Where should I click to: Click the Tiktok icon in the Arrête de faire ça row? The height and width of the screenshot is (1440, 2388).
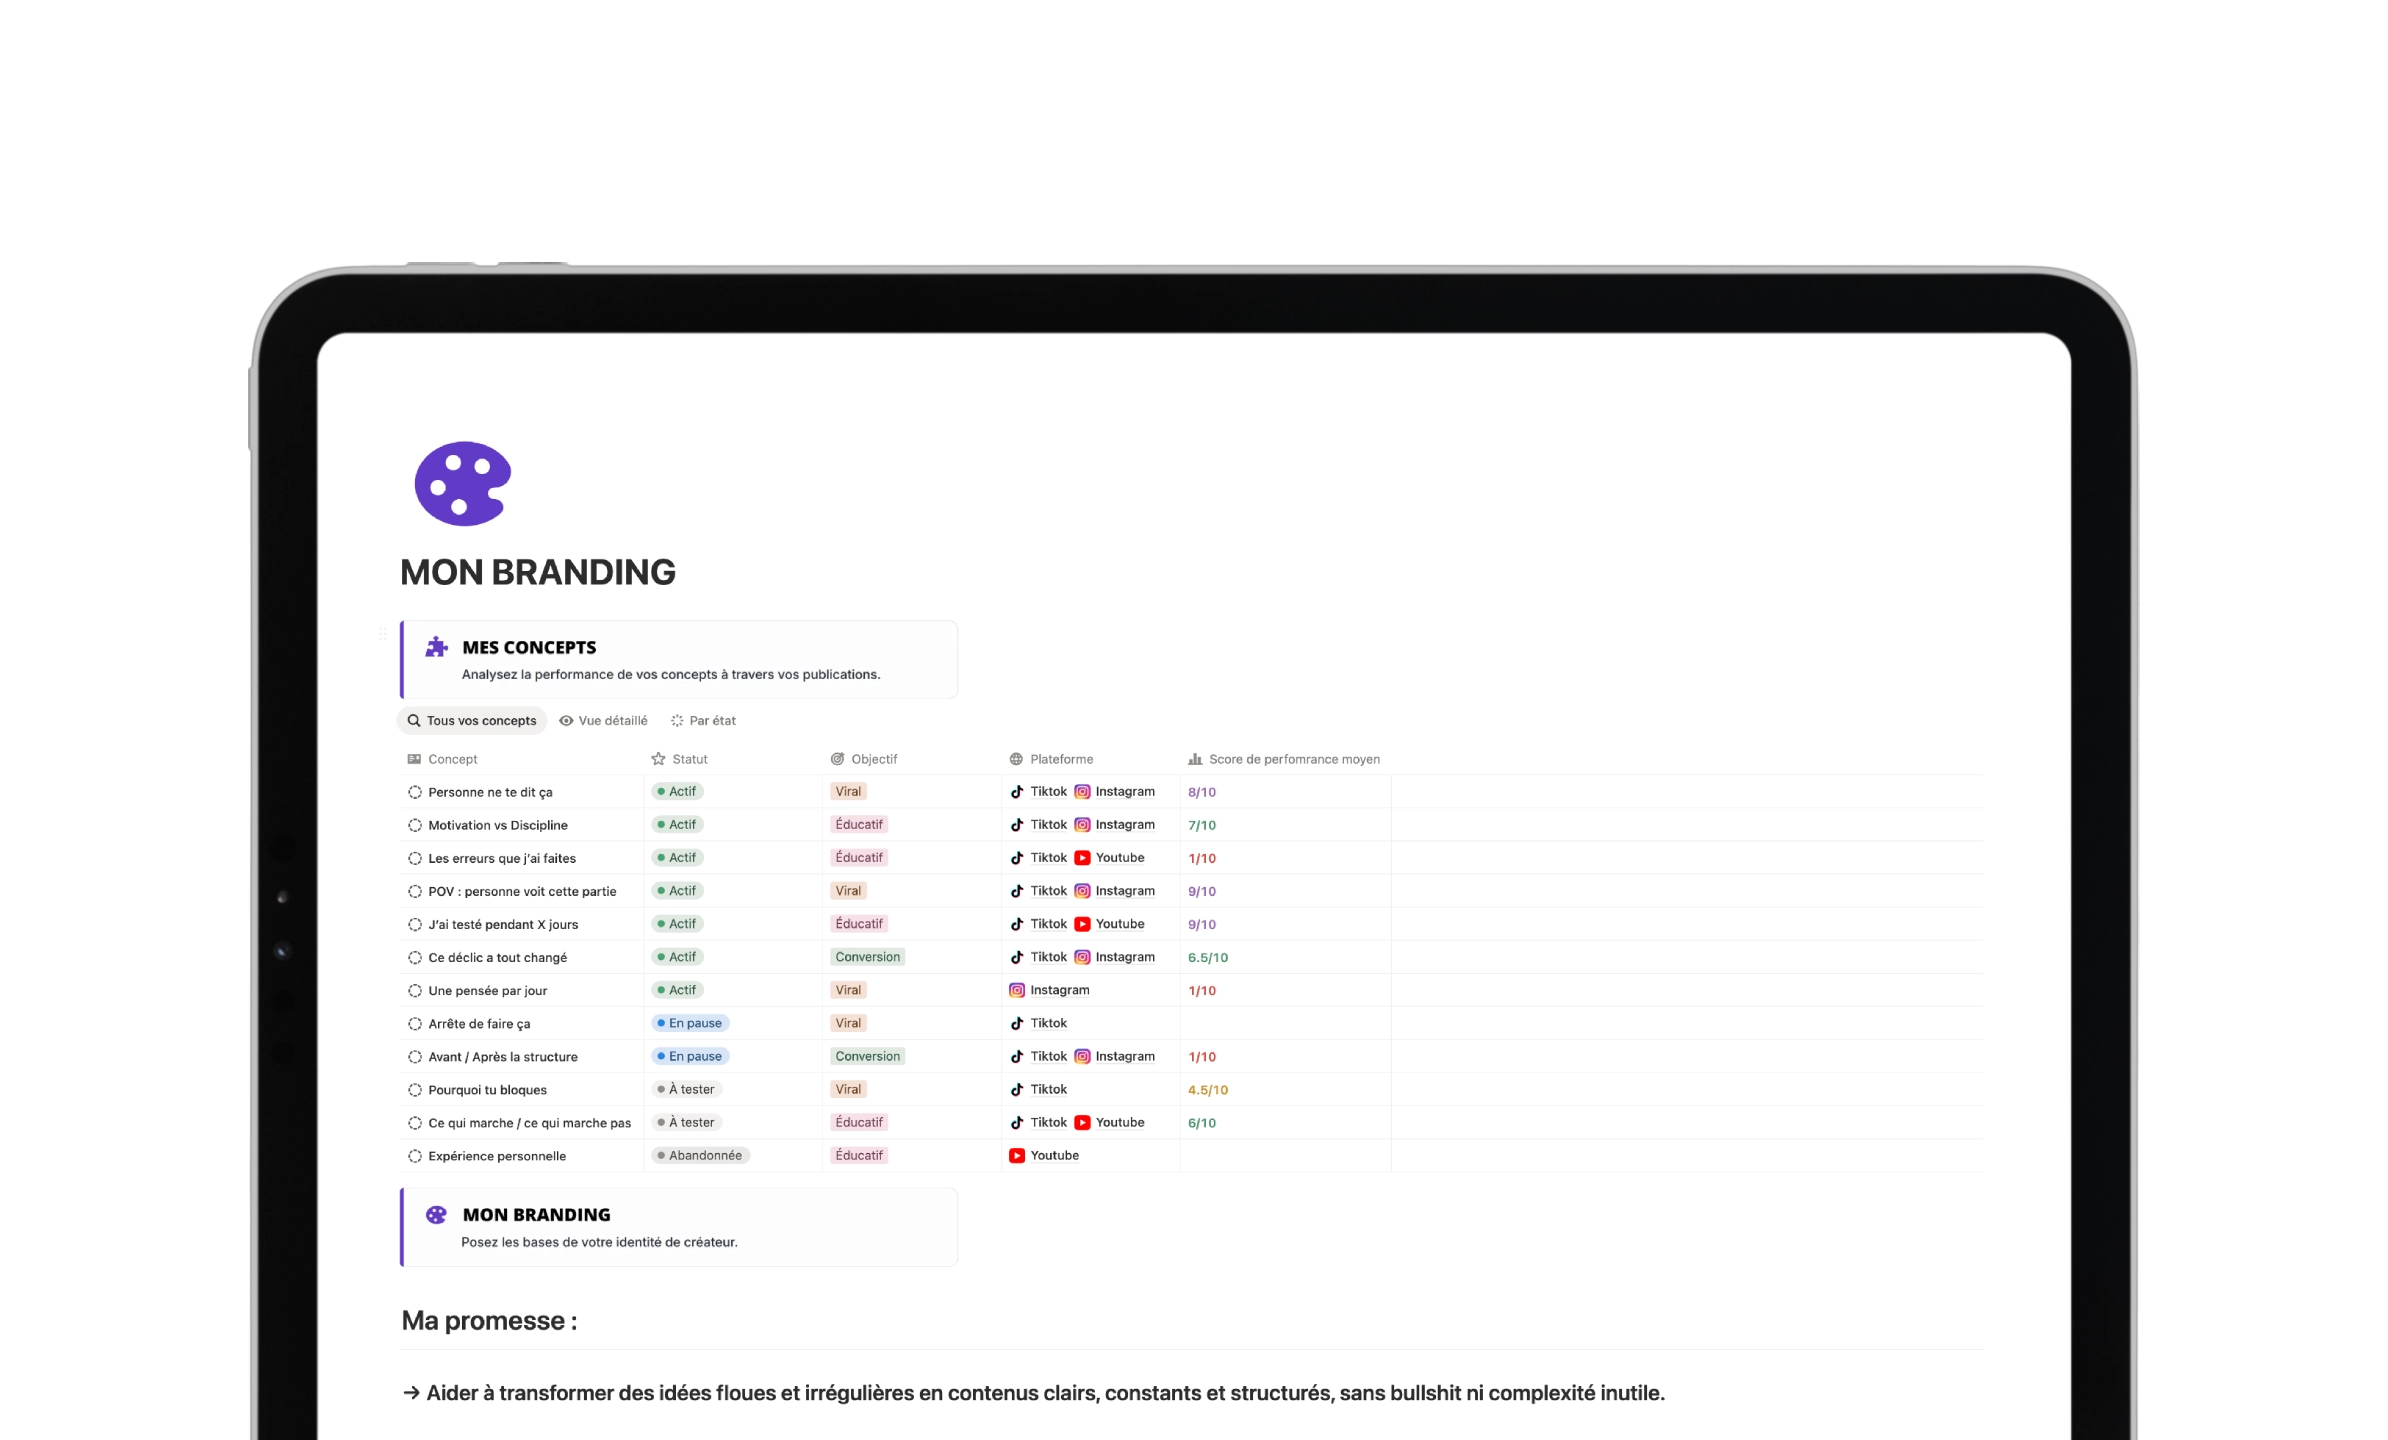coord(1017,1023)
